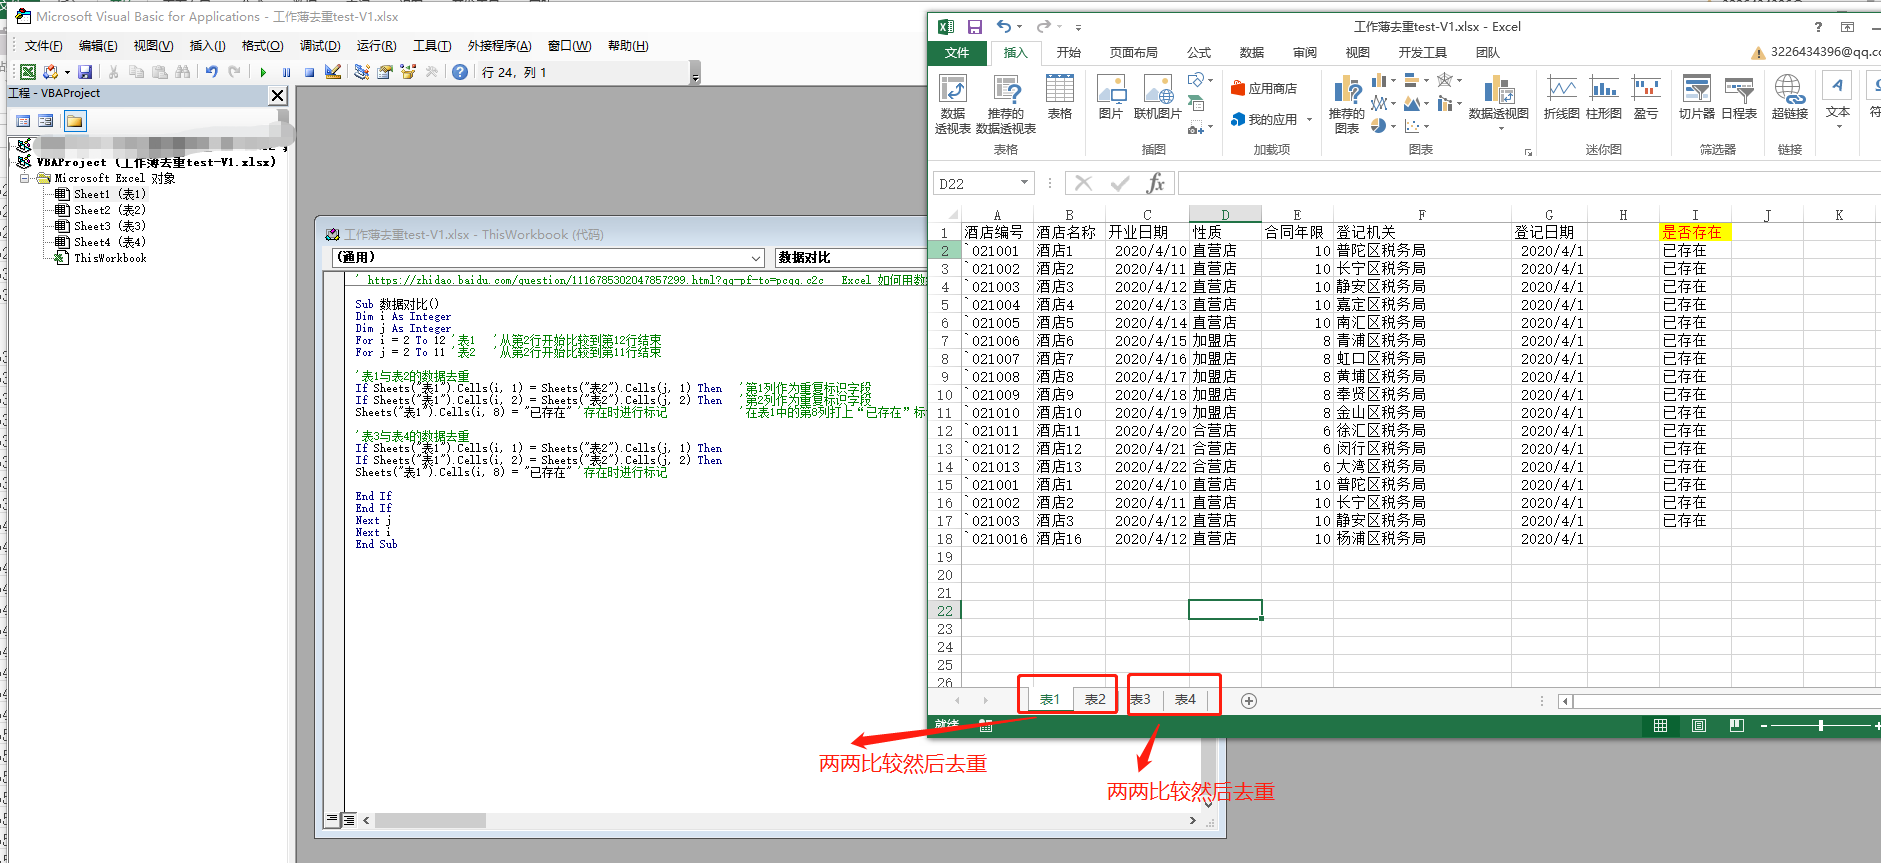Close the VBAProject explorer panel

pyautogui.click(x=278, y=95)
